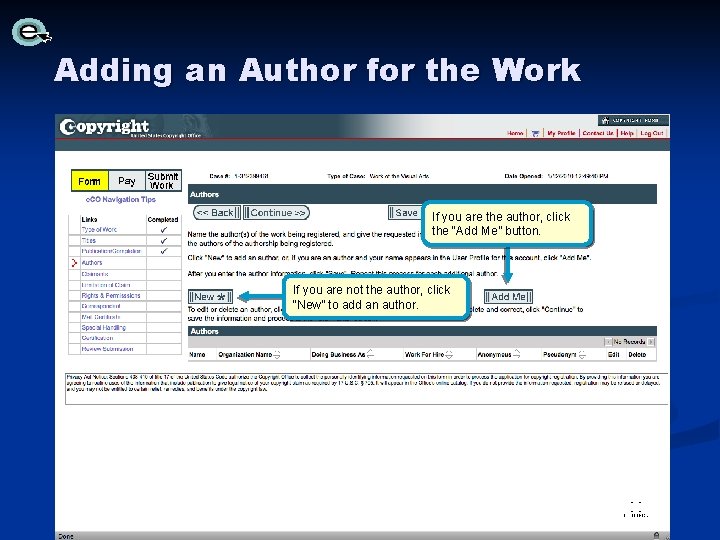This screenshot has height=540, width=720.
Task: Open the Certification navigation link
Action: pos(97,338)
